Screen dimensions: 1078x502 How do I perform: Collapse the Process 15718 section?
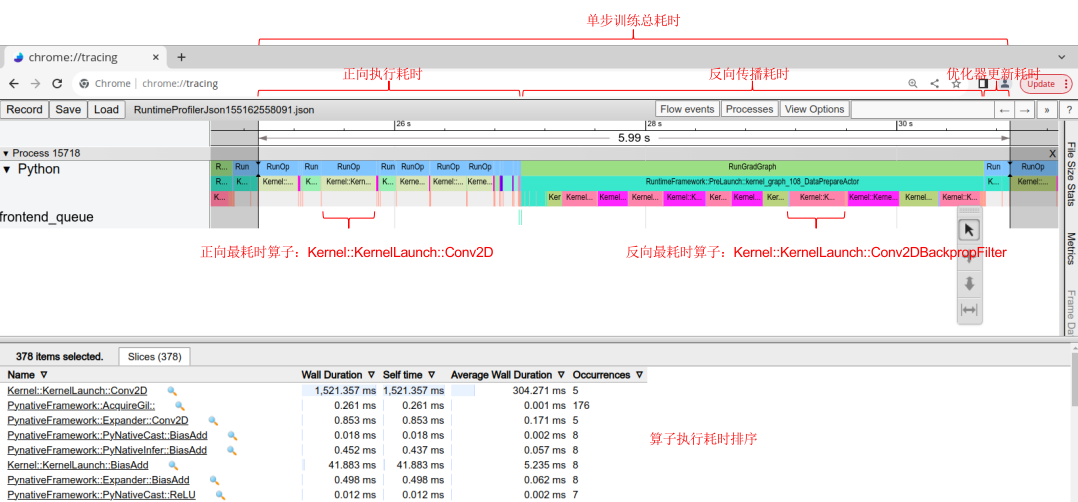point(6,153)
